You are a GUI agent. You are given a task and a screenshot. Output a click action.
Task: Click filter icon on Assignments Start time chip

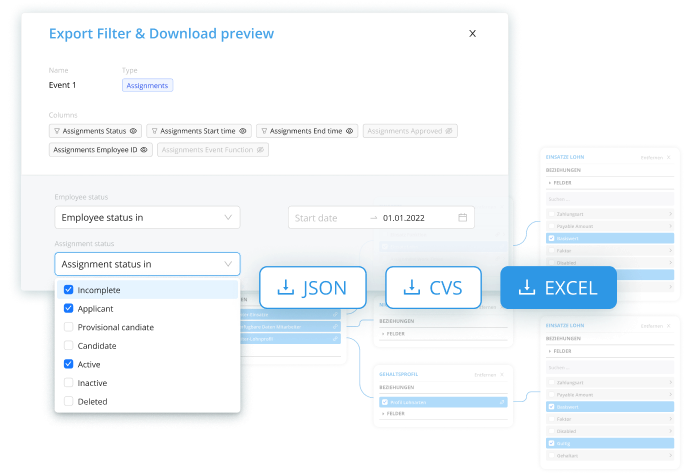[x=154, y=131]
